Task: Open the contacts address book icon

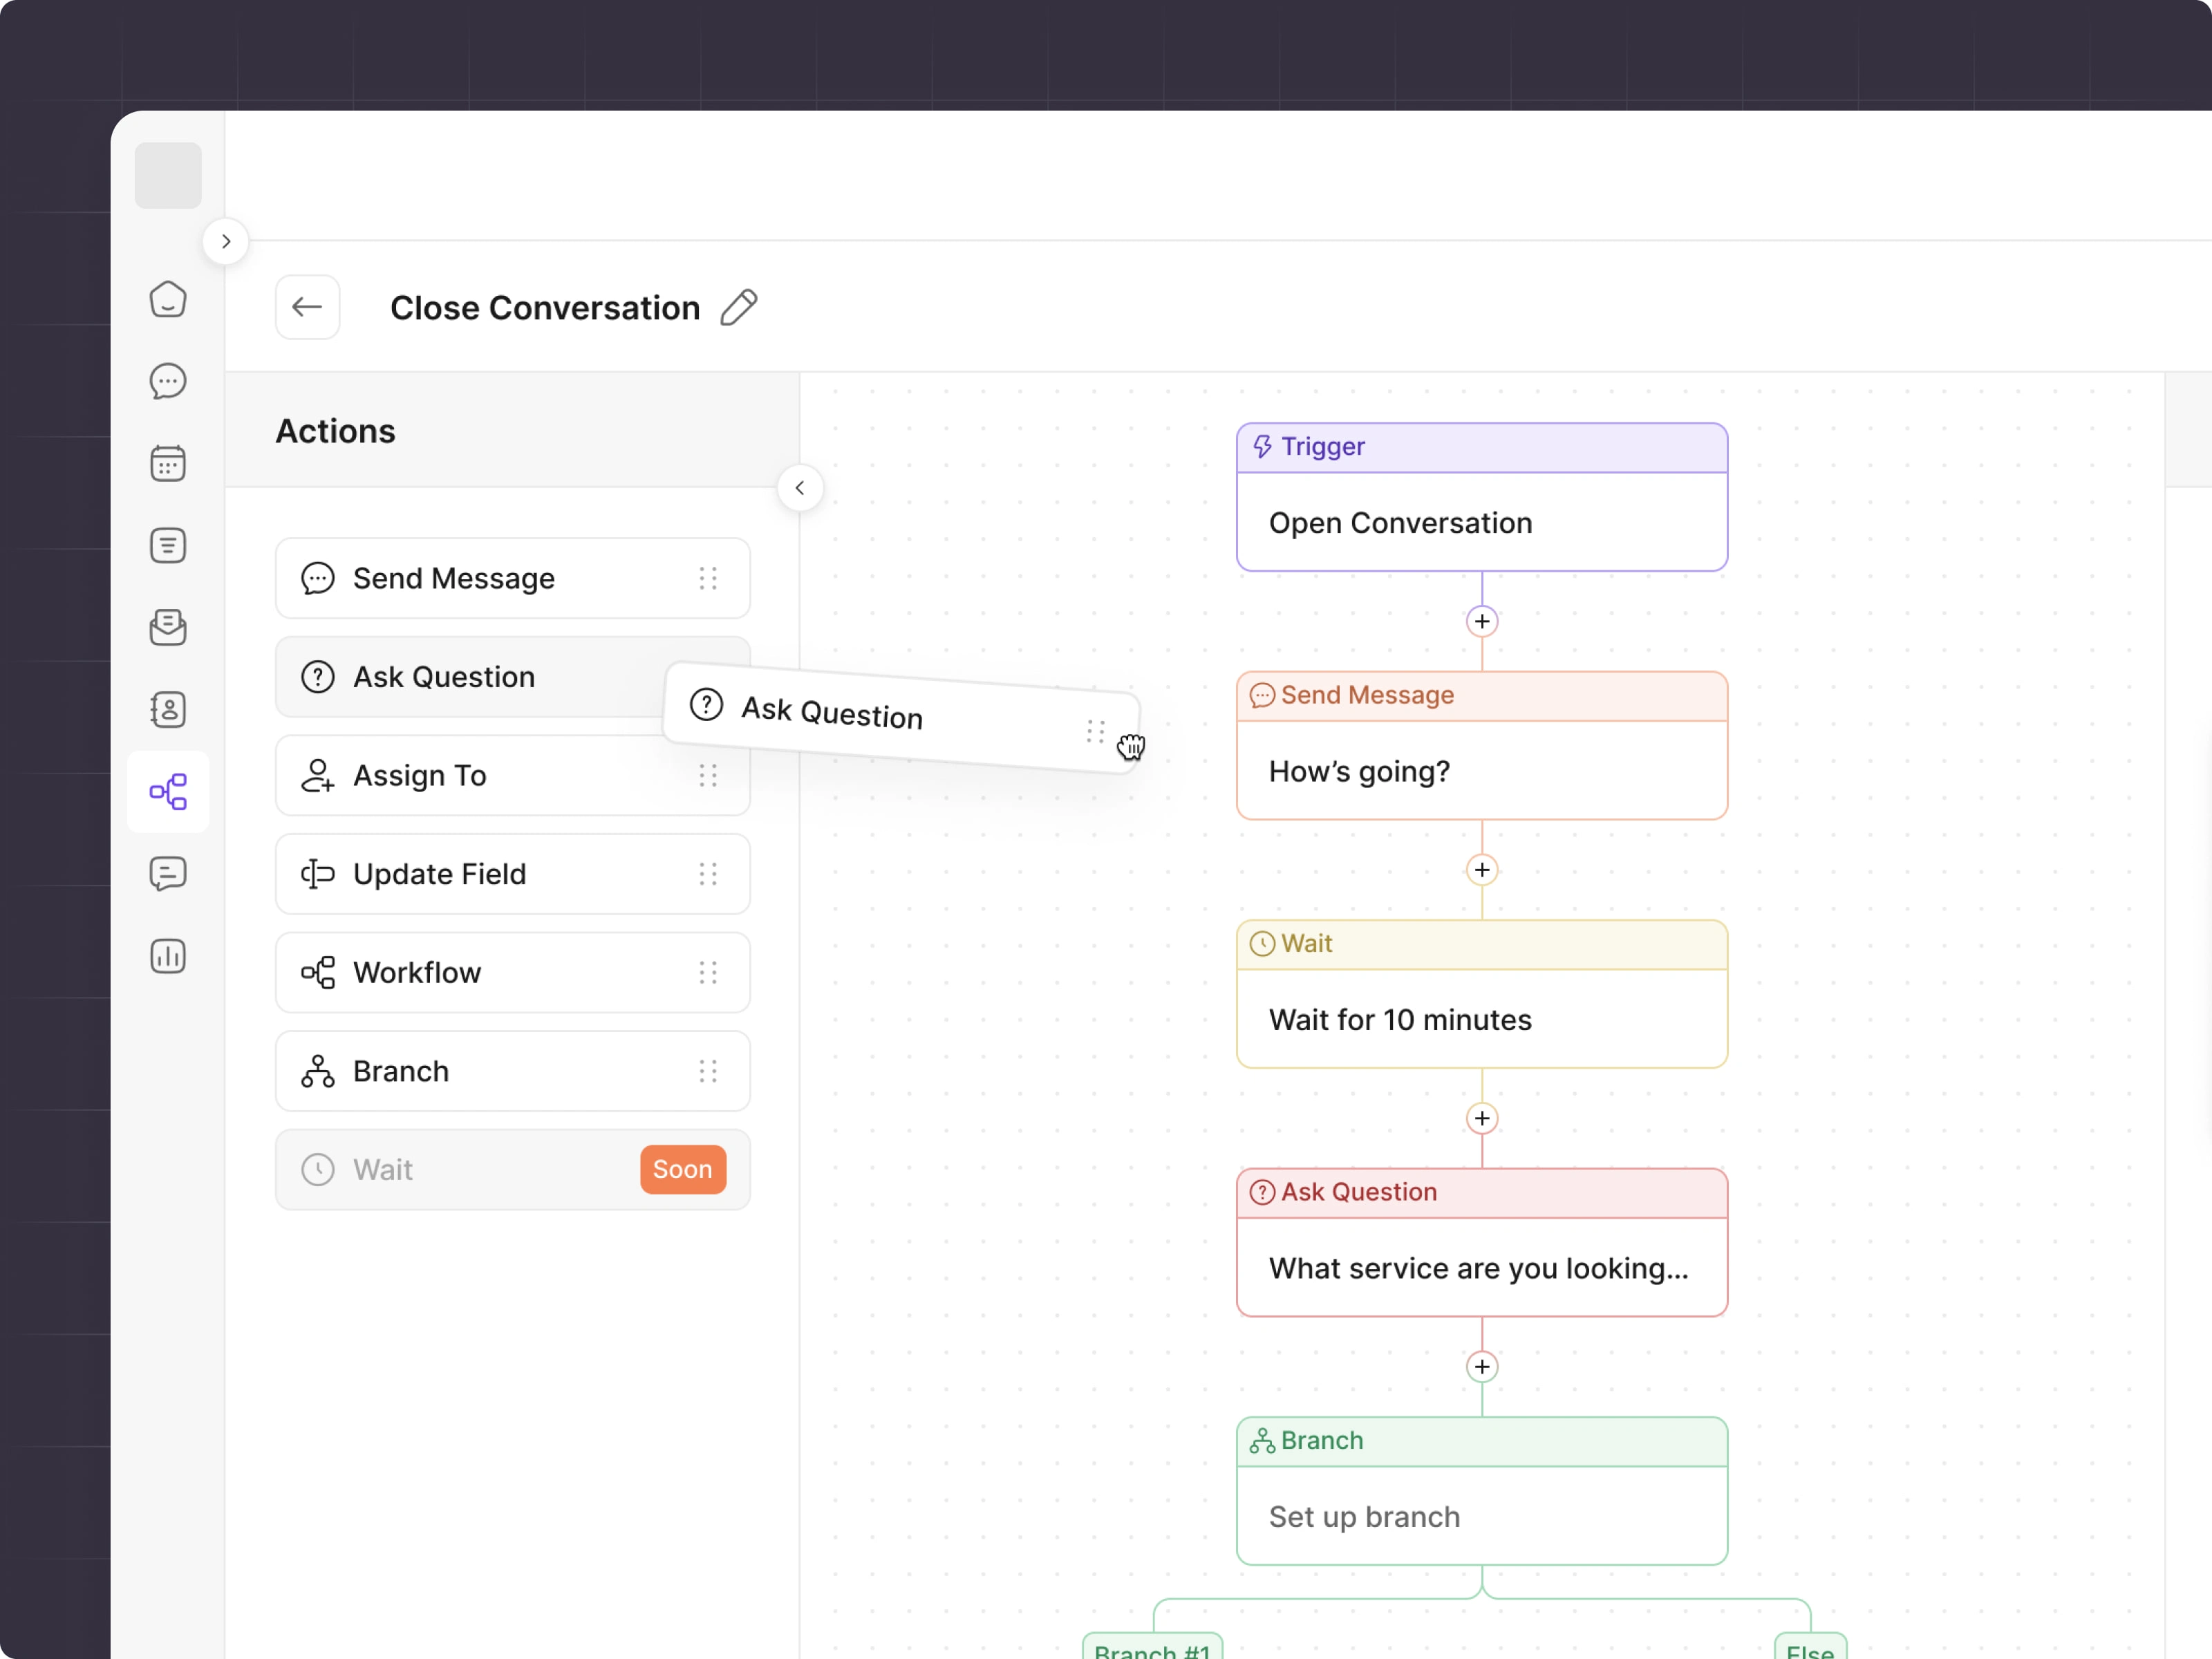Action: 168,710
